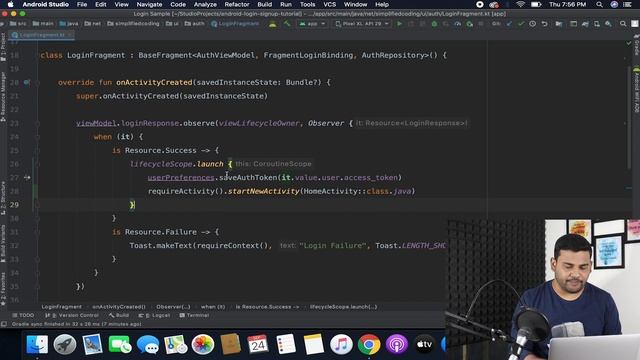The height and width of the screenshot is (360, 640).
Task: Click the inspection checkmark atop the editor
Action: [629, 42]
